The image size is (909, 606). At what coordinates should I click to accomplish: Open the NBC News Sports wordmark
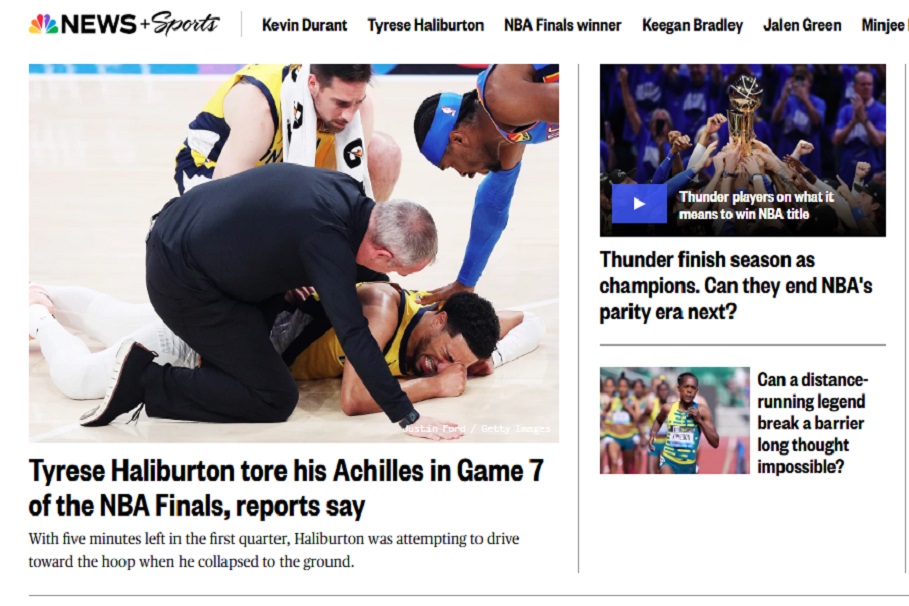[x=124, y=24]
